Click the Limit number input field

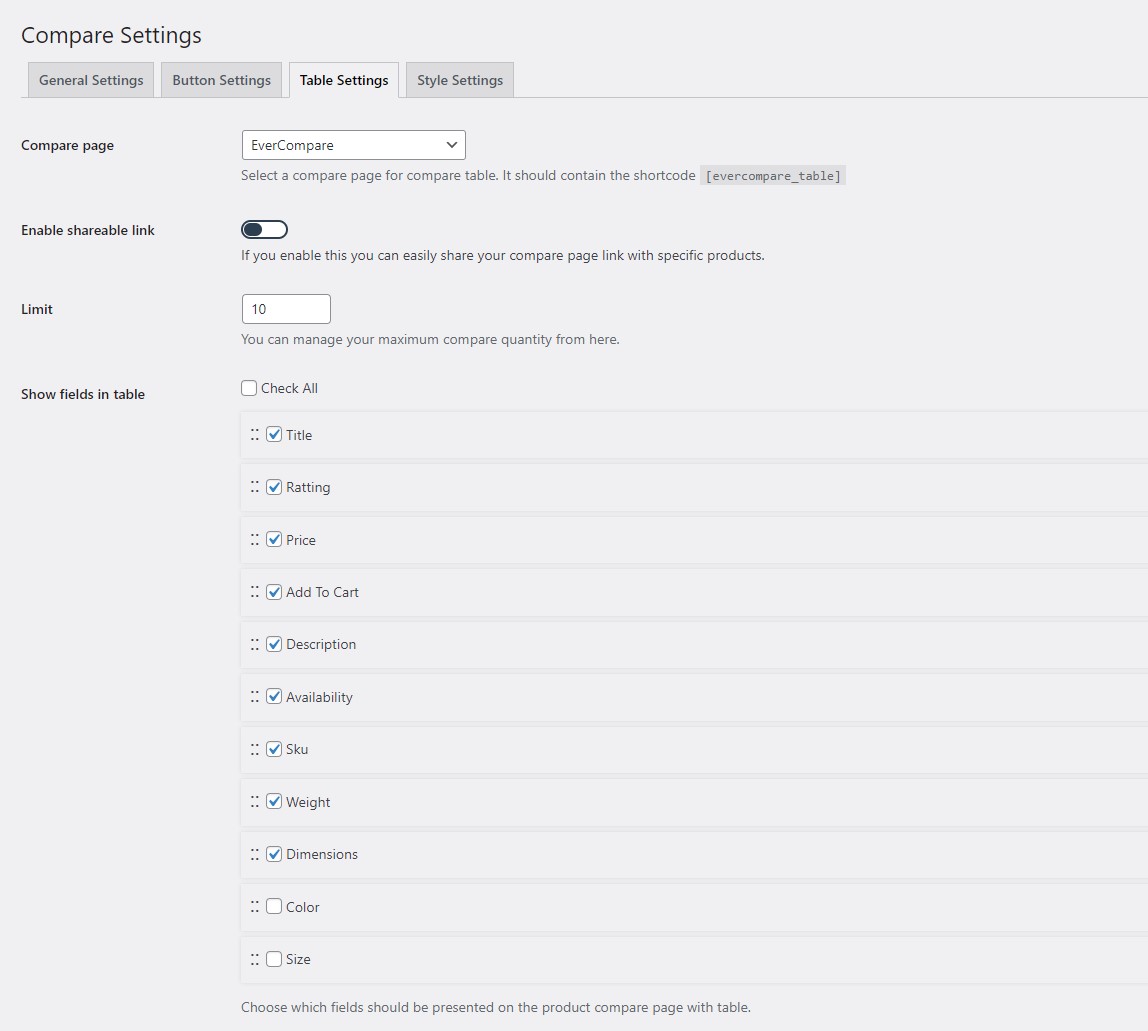(286, 309)
